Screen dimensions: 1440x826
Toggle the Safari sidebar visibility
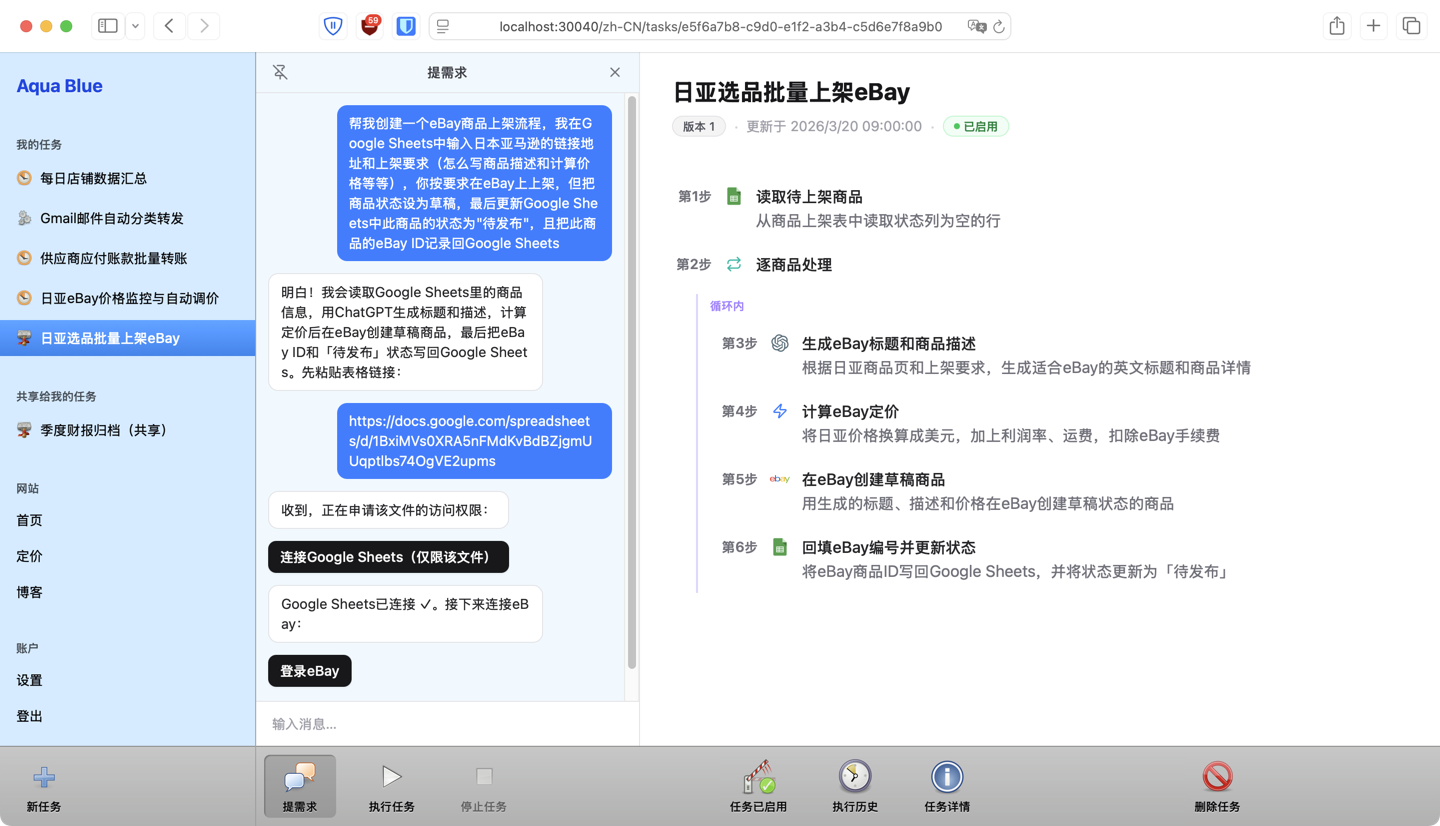click(107, 25)
